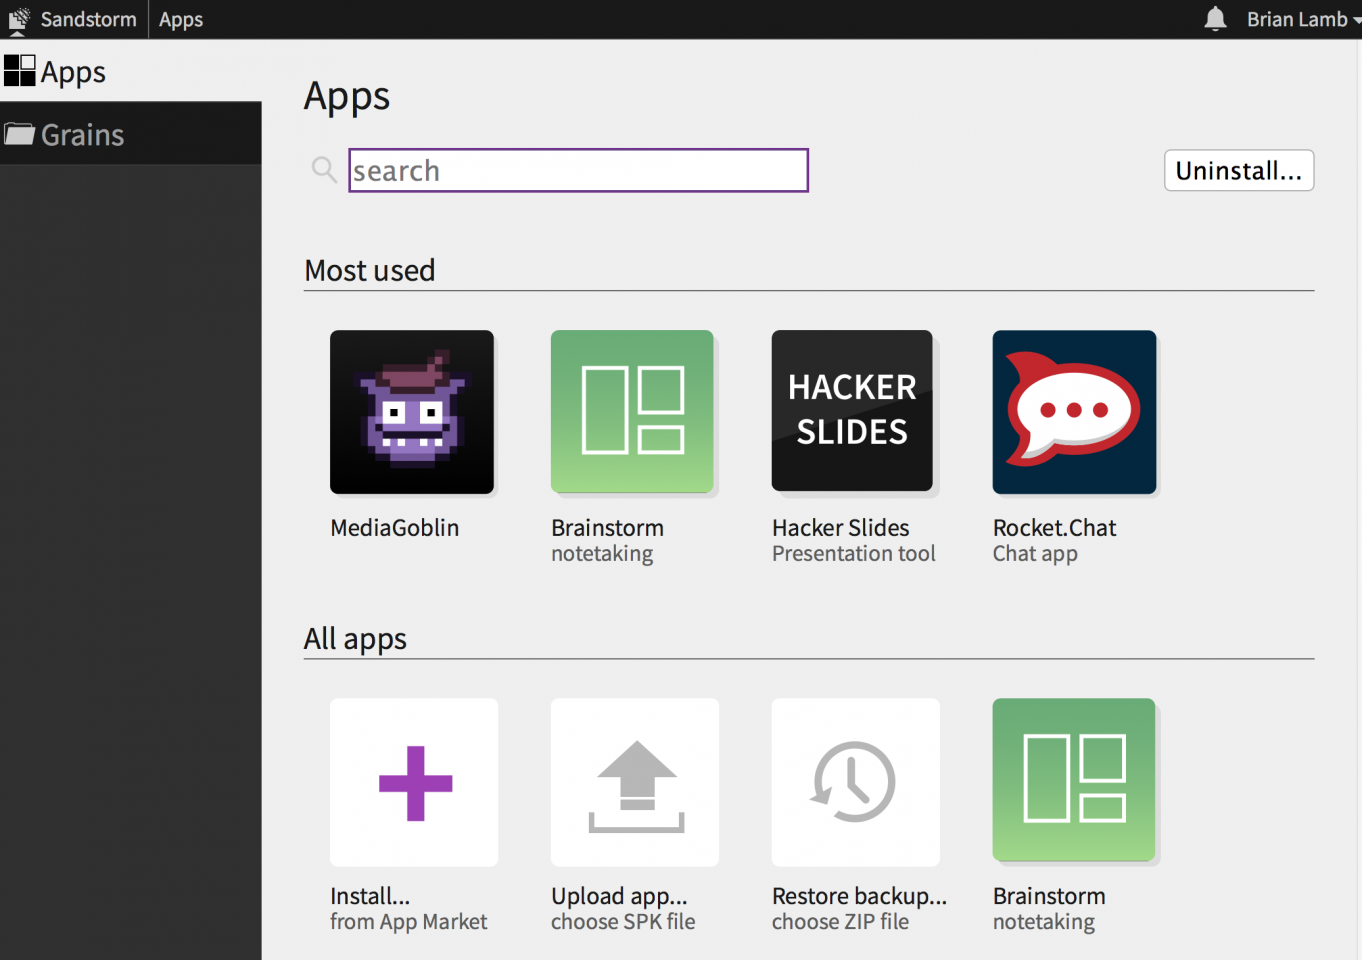Viewport: 1362px width, 960px height.
Task: Click the Apps grid icon in sidebar
Action: point(20,71)
